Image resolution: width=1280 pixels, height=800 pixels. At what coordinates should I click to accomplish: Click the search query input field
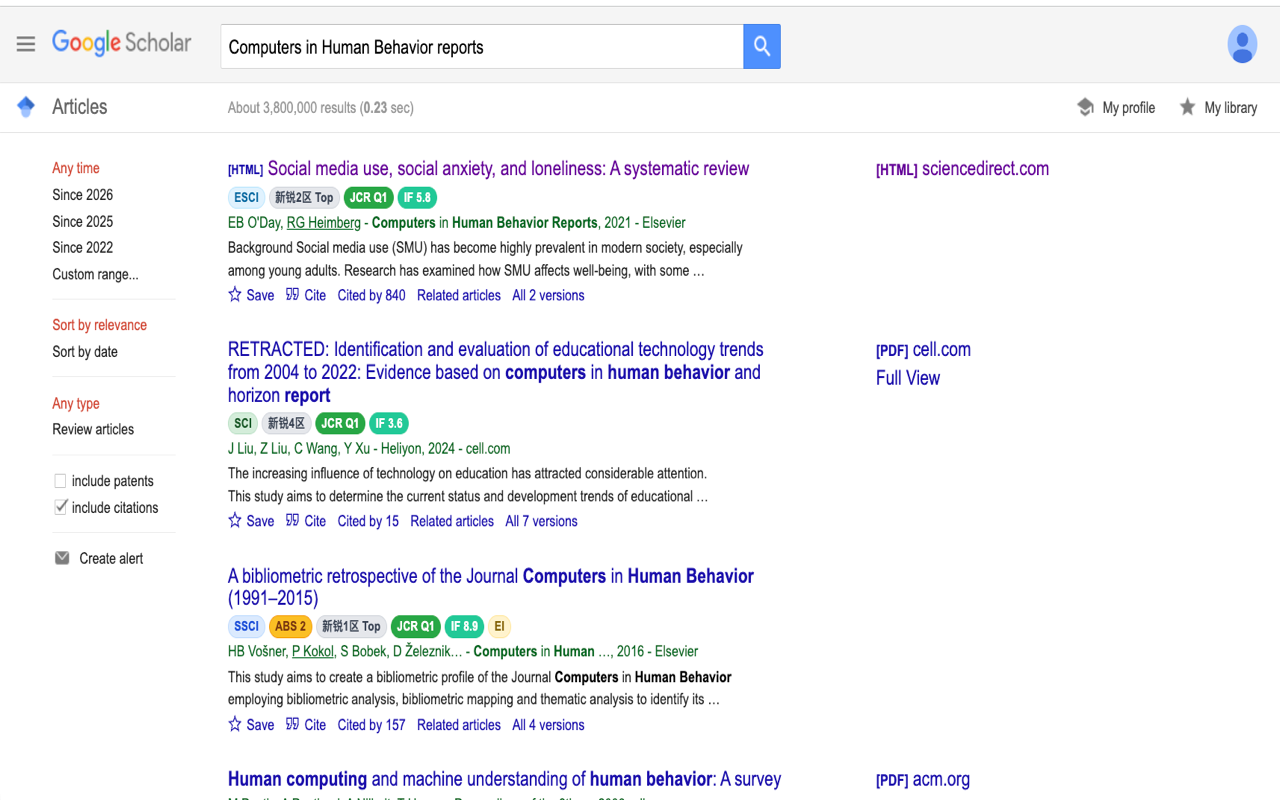[482, 47]
